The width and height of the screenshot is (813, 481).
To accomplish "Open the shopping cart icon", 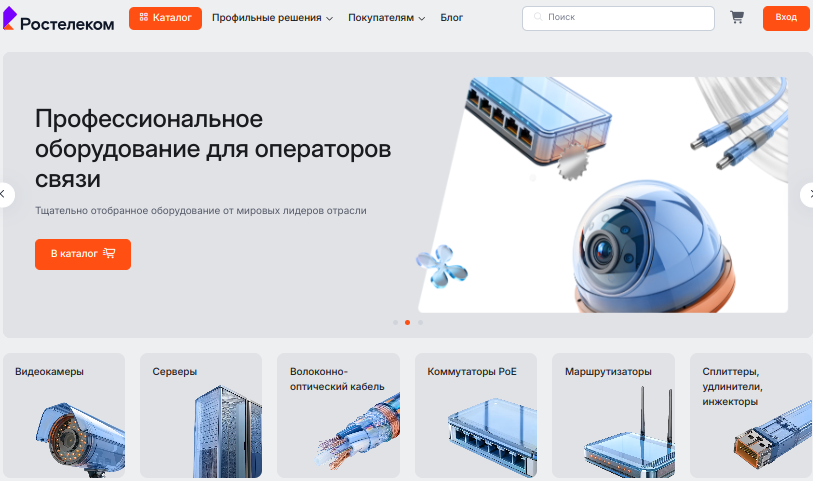I will (x=737, y=17).
